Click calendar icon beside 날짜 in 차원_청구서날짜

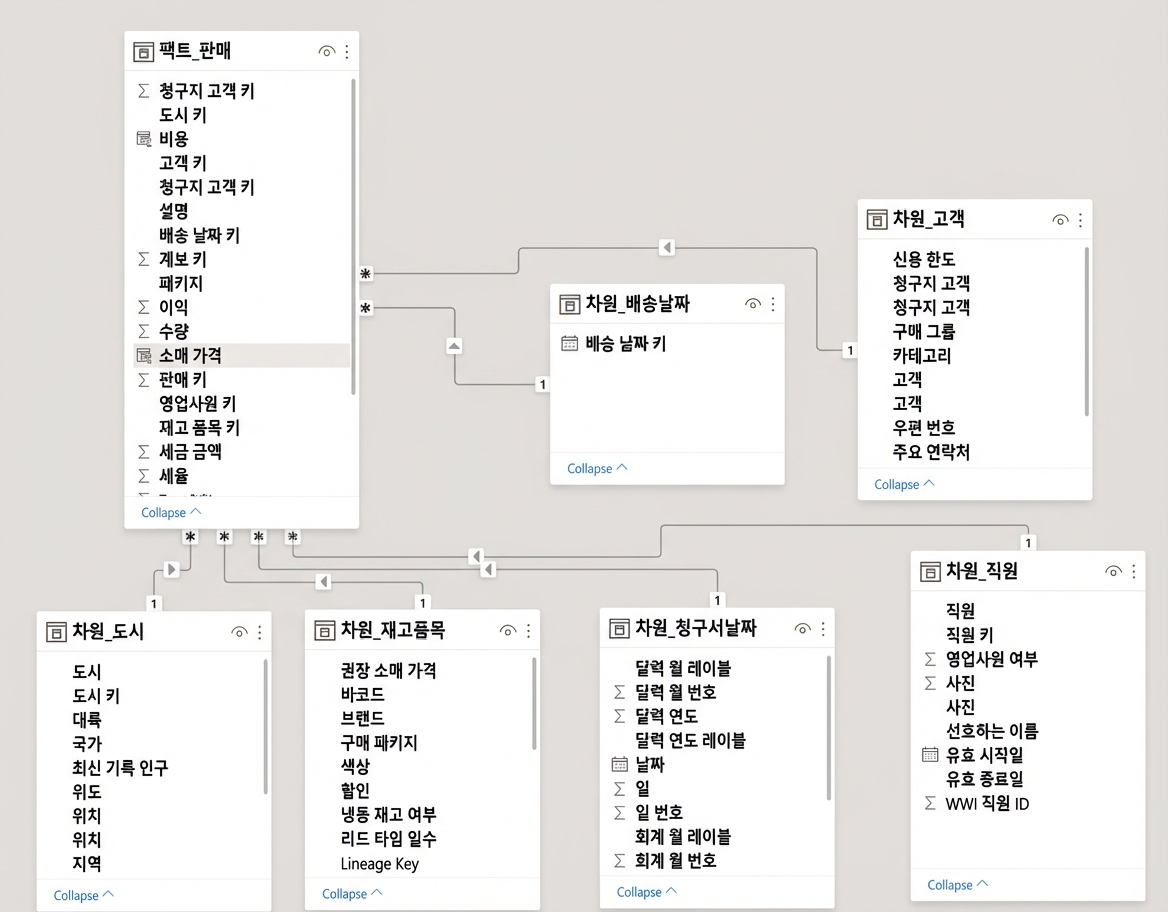tap(620, 764)
